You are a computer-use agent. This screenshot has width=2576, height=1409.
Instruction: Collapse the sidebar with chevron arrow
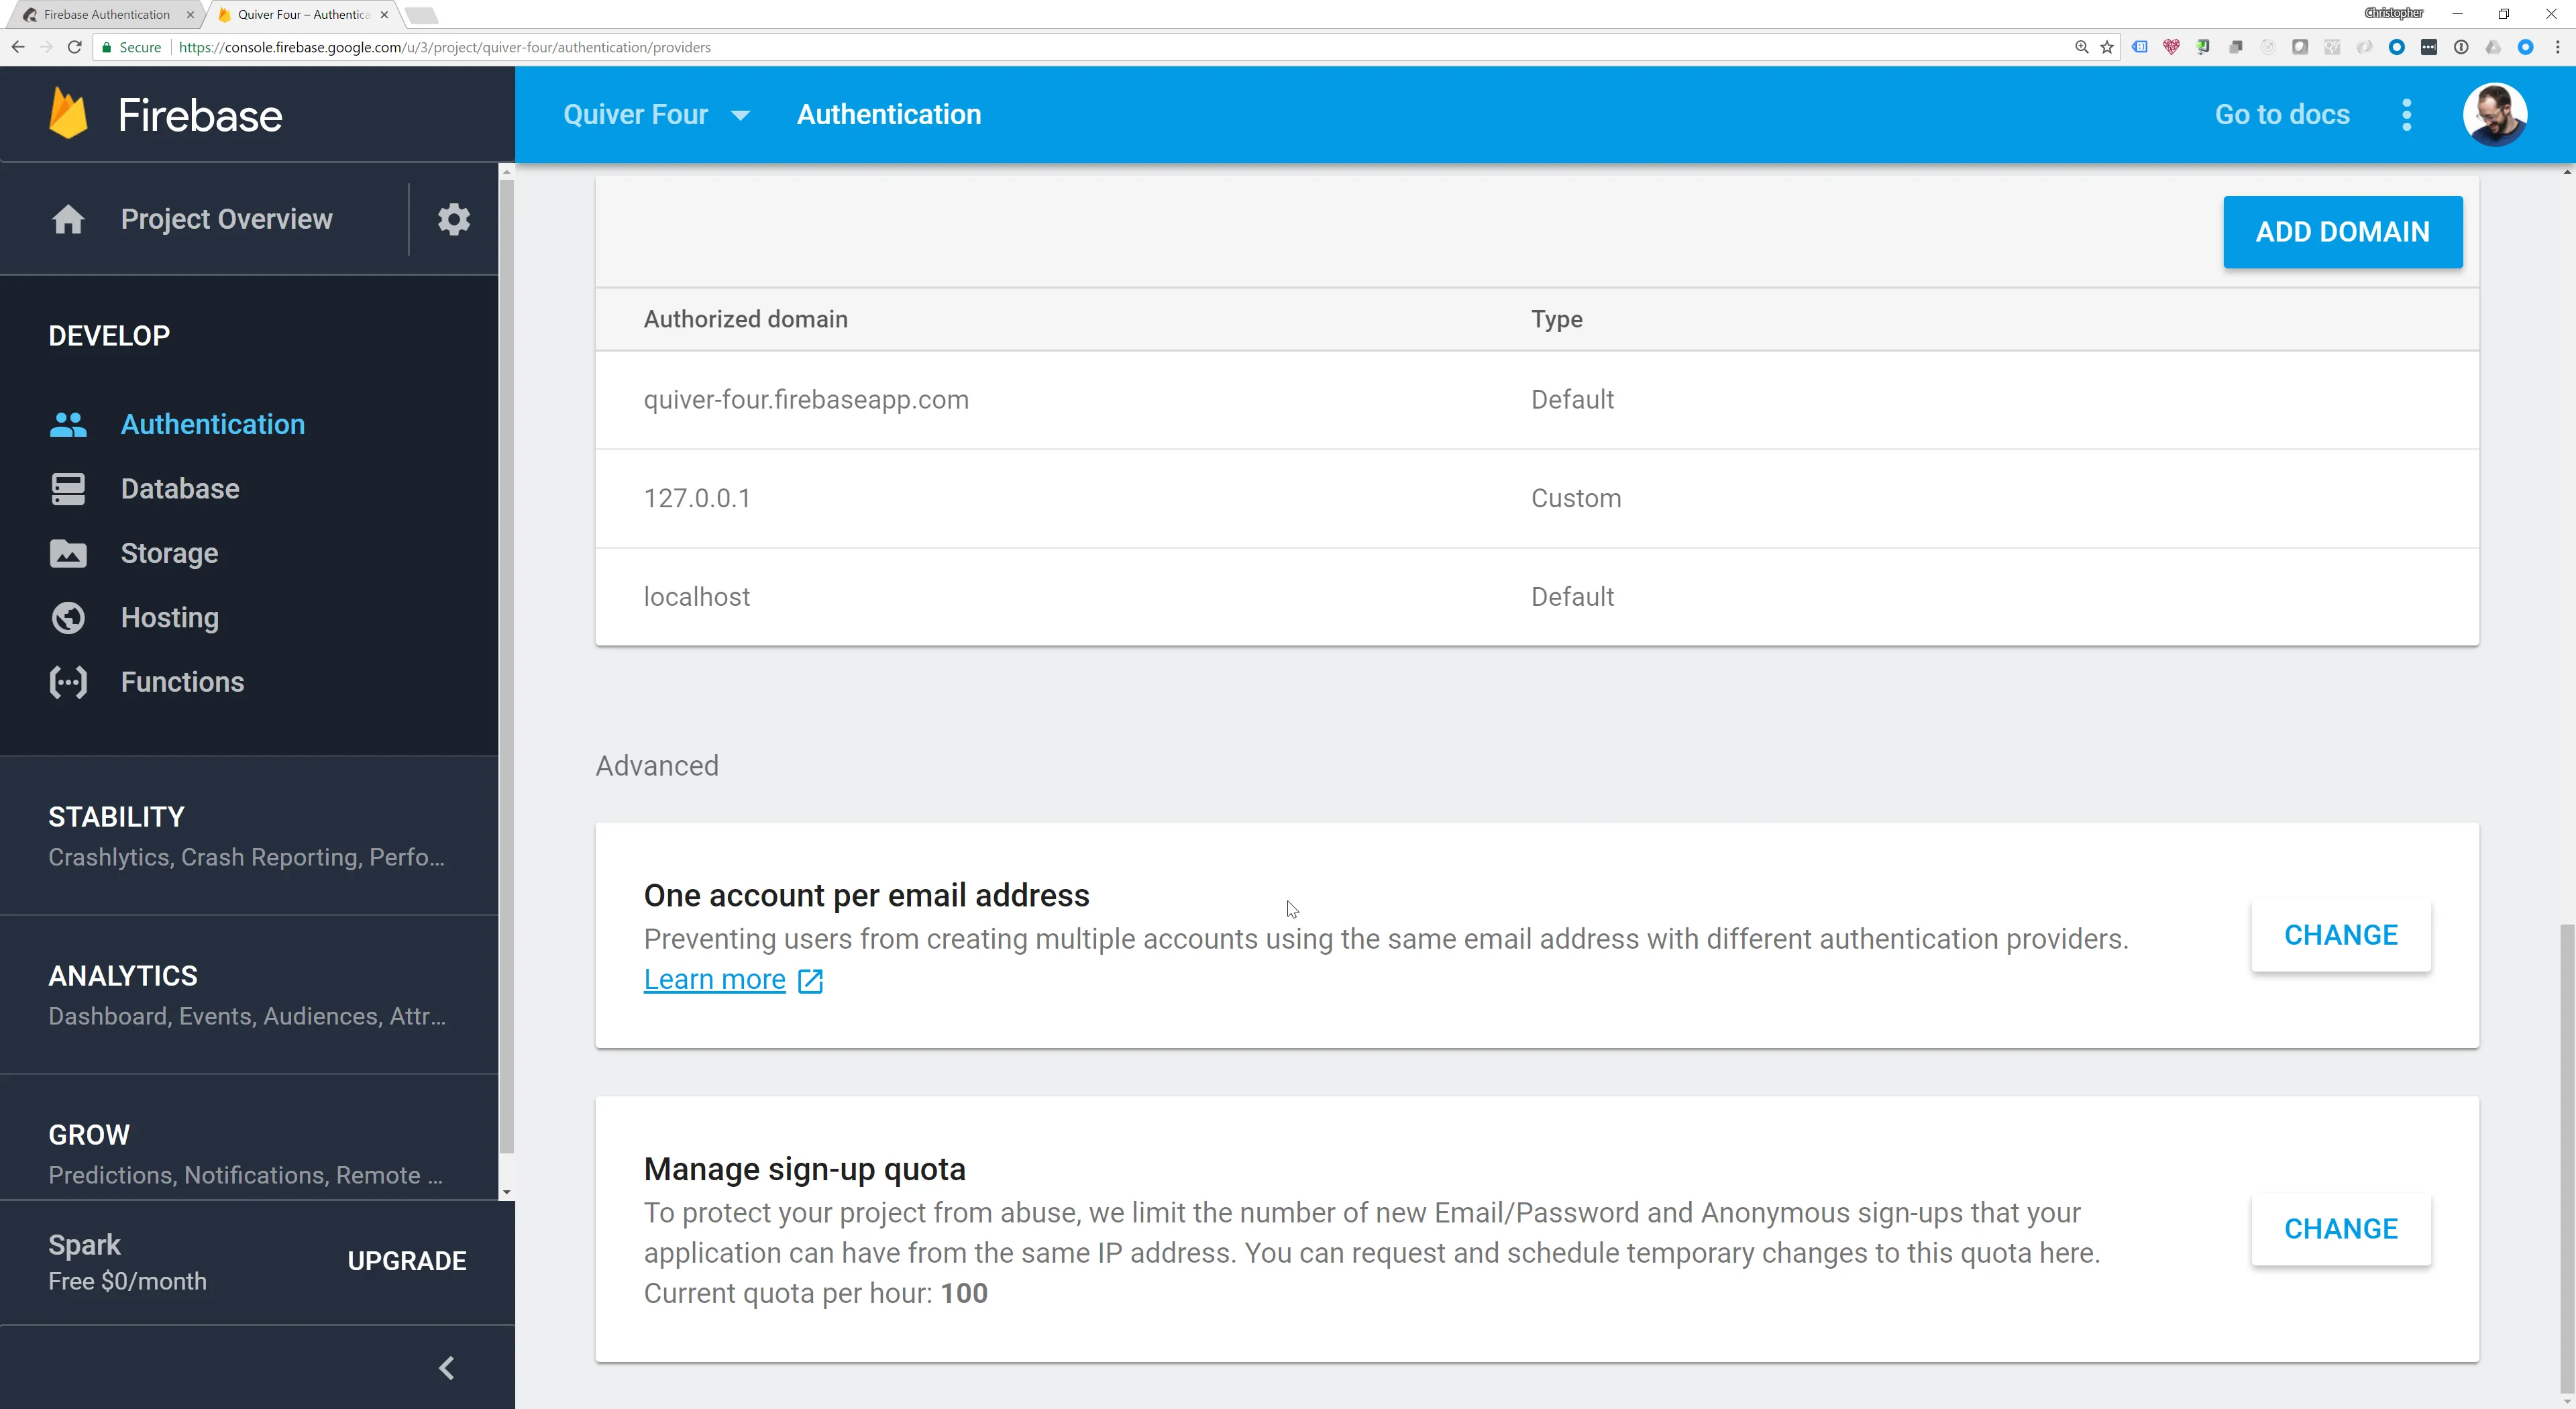coord(447,1367)
